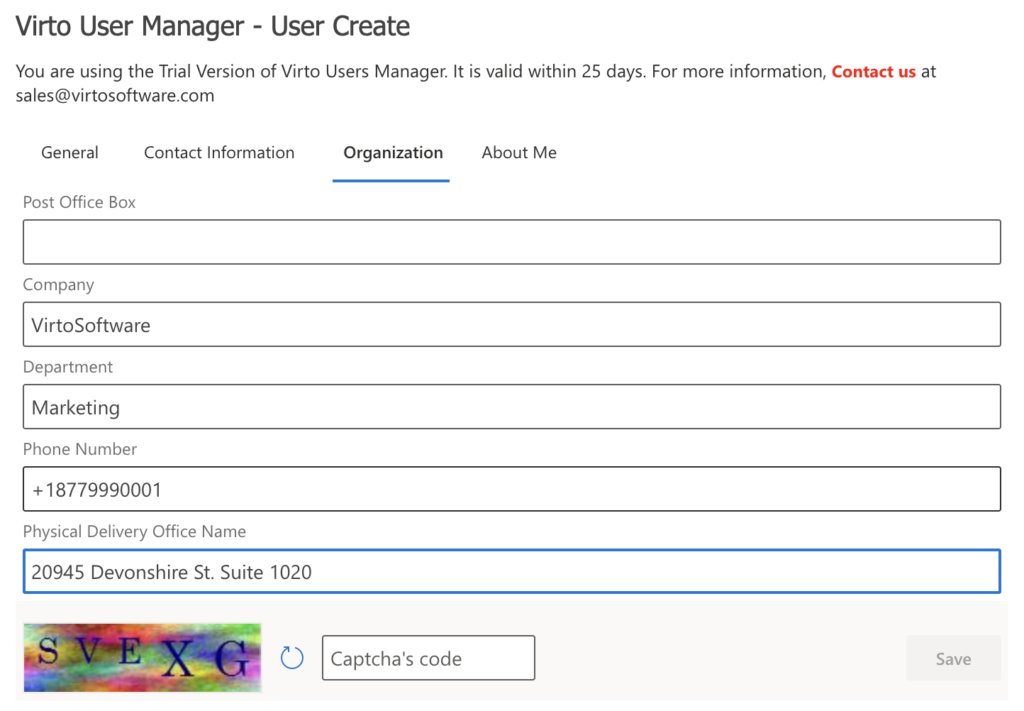Select the Virto User Manager page title
The height and width of the screenshot is (711, 1024).
(x=212, y=26)
